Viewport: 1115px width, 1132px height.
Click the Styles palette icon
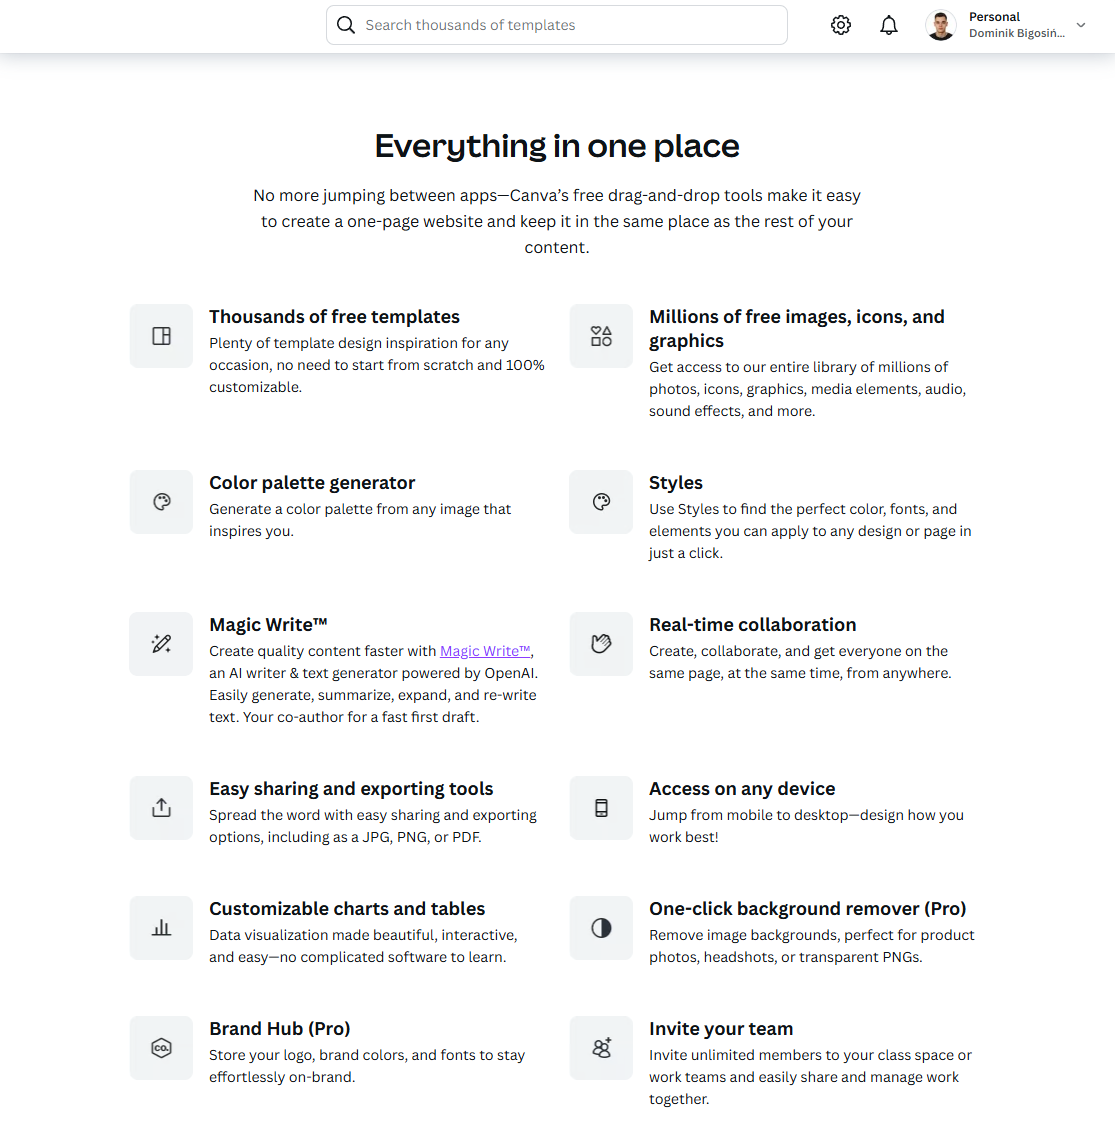point(601,502)
